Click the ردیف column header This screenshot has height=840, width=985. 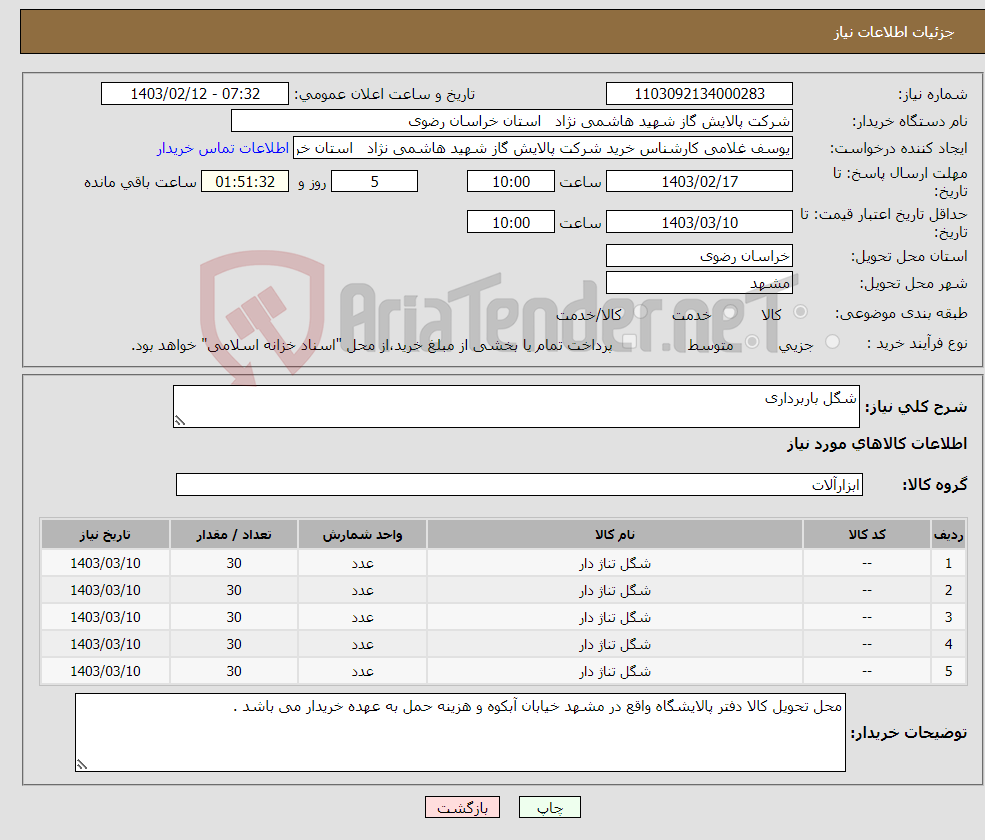point(948,535)
